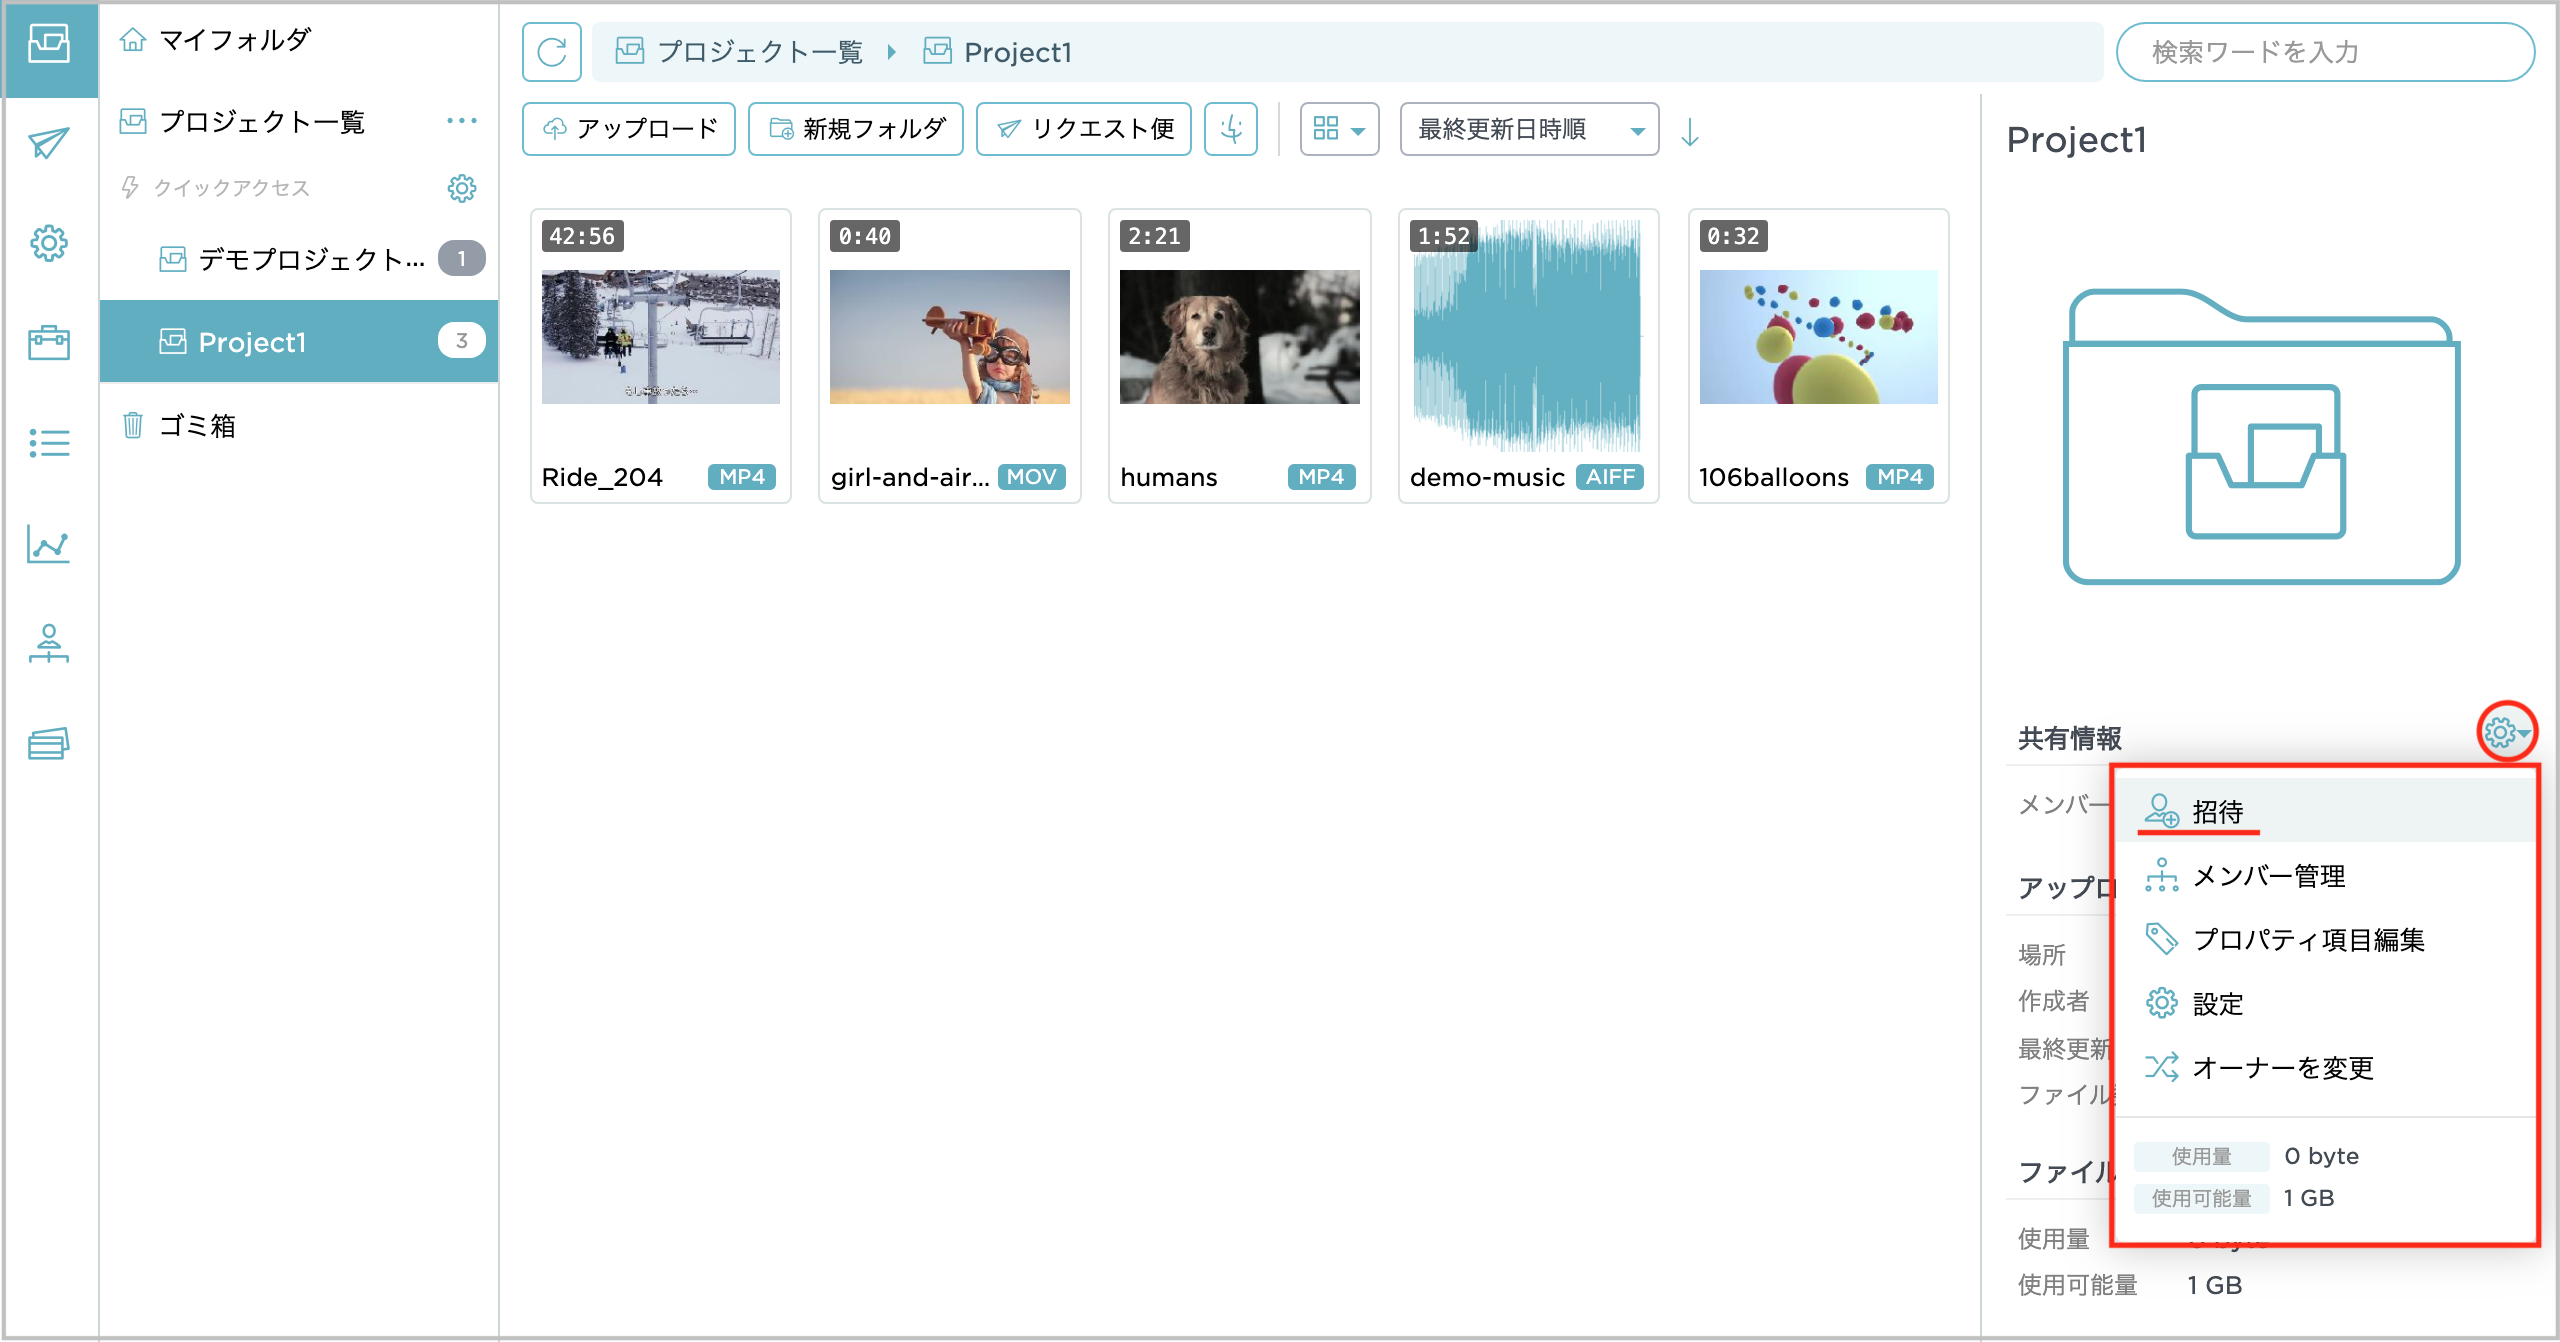Open the user organization icon in sidebar

[48, 644]
